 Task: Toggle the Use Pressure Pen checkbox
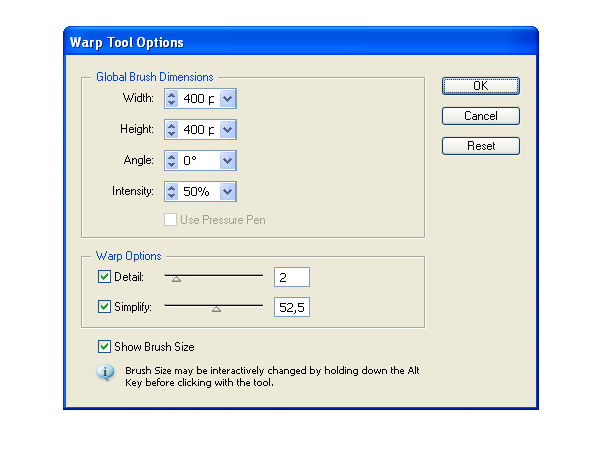click(x=170, y=220)
